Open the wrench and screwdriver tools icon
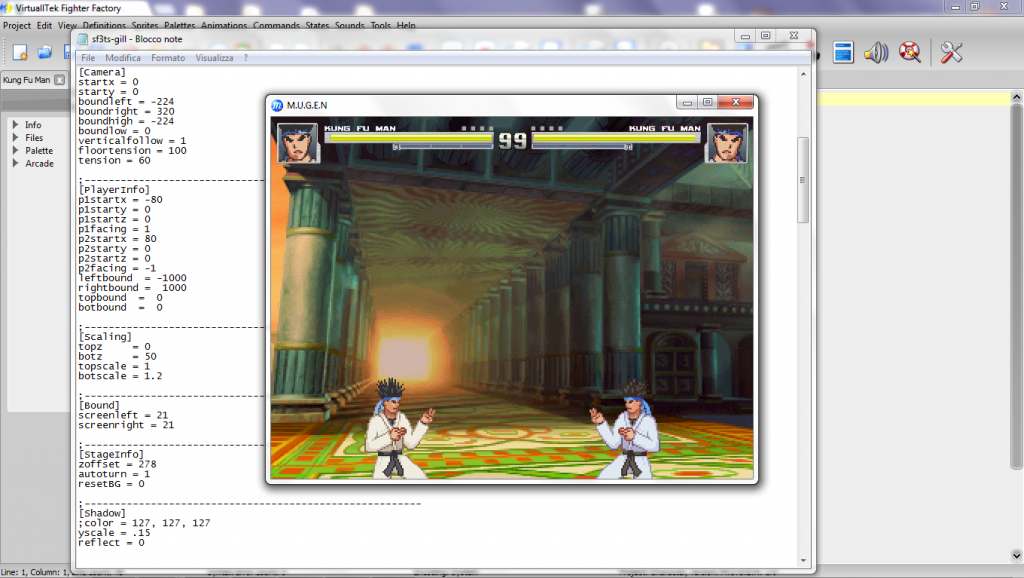 point(951,52)
